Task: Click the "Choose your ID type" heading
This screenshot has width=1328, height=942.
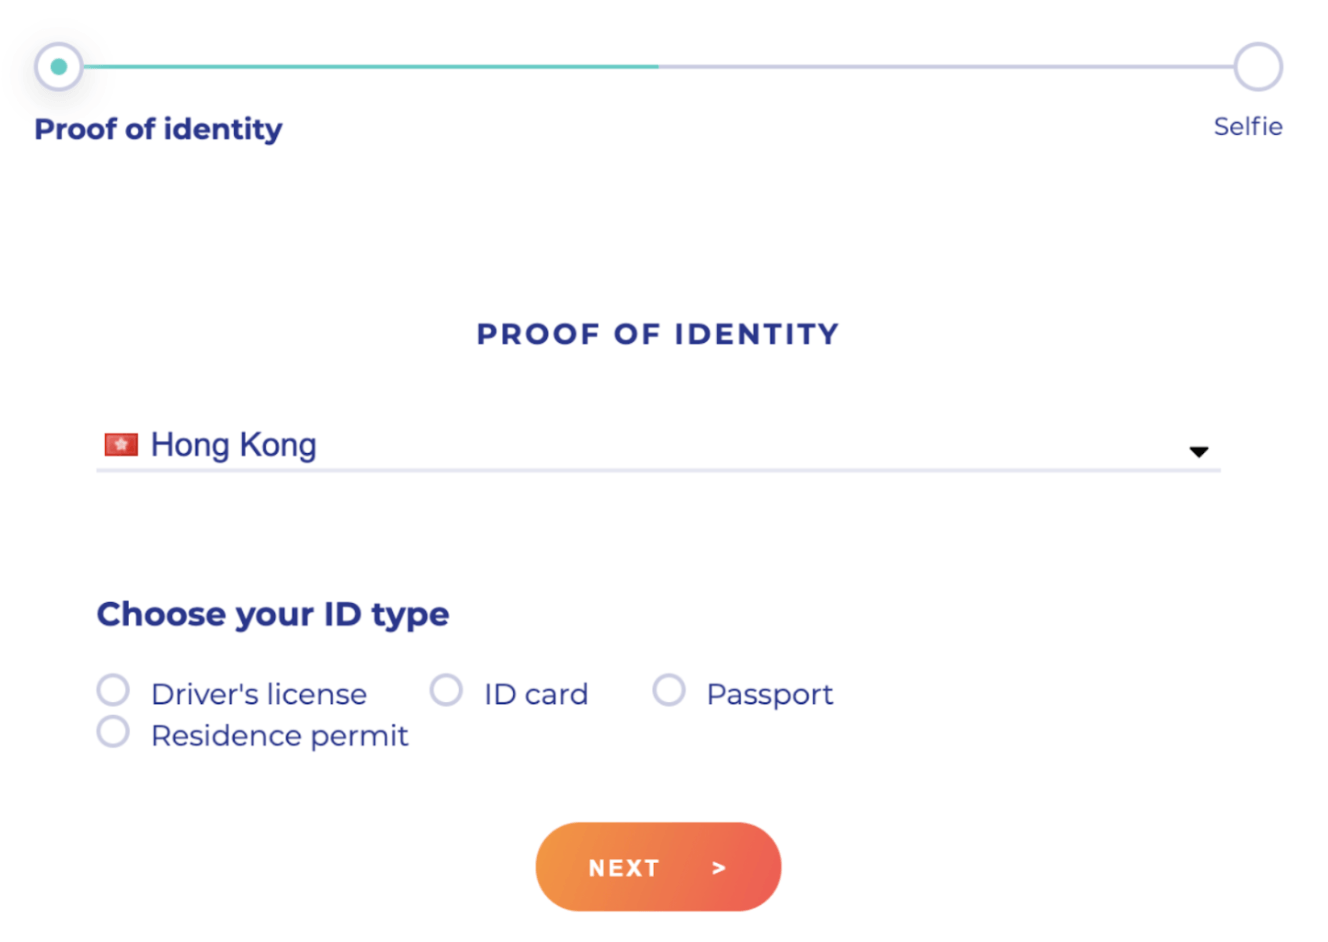Action: pos(273,614)
